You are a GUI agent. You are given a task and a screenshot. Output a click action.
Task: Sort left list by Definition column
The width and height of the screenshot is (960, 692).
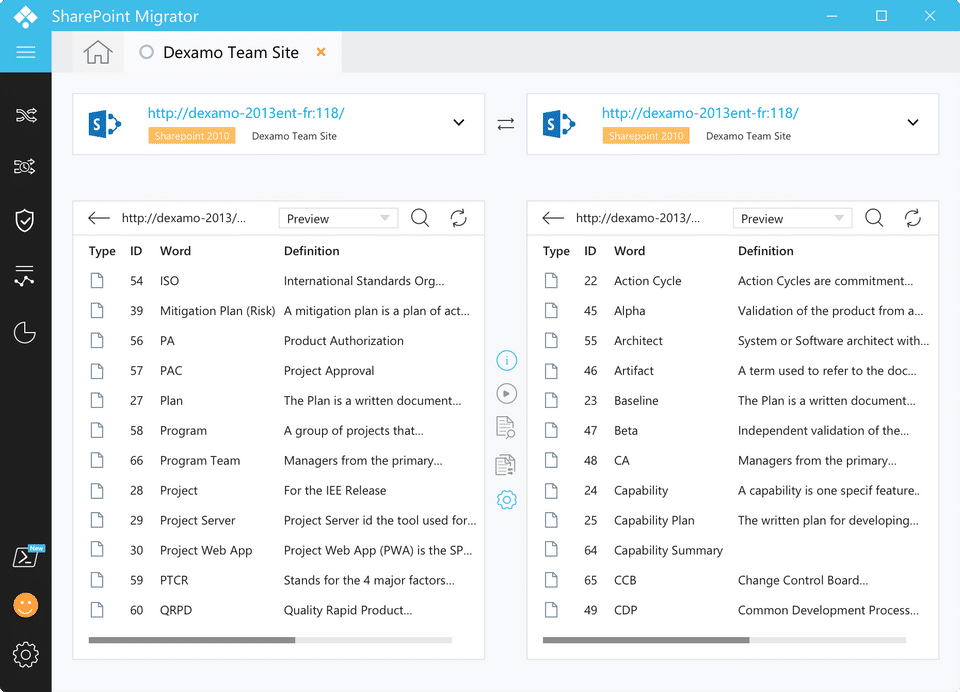point(312,251)
